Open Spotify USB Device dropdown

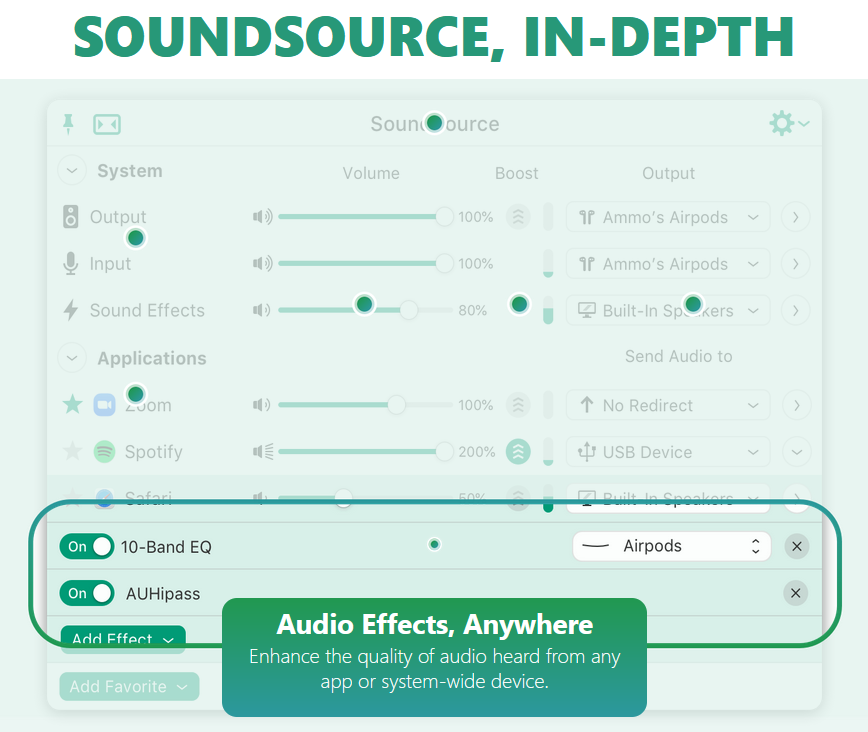pos(668,452)
